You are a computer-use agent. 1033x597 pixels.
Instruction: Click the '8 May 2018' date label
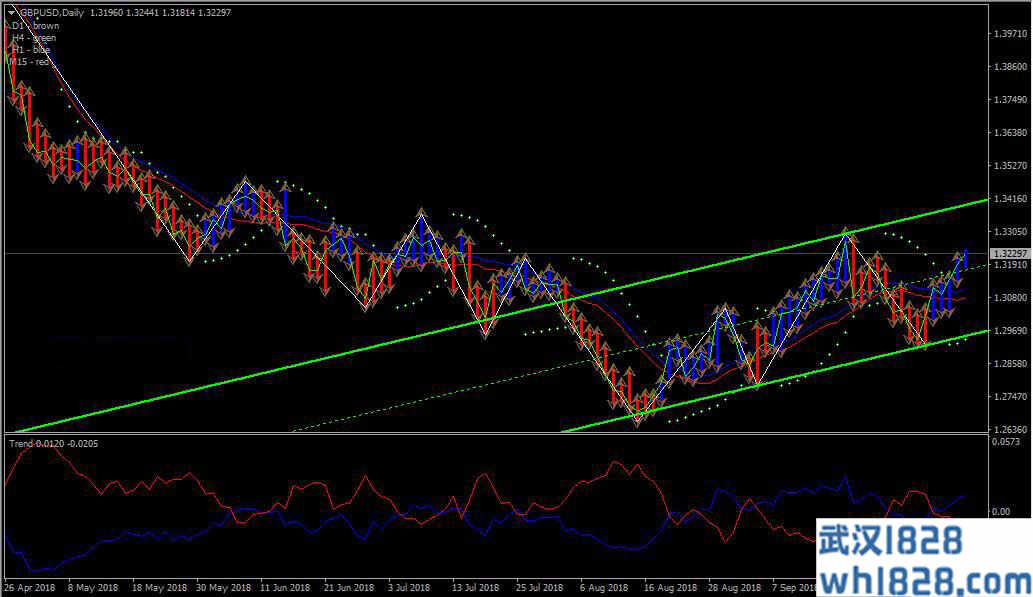[x=93, y=587]
